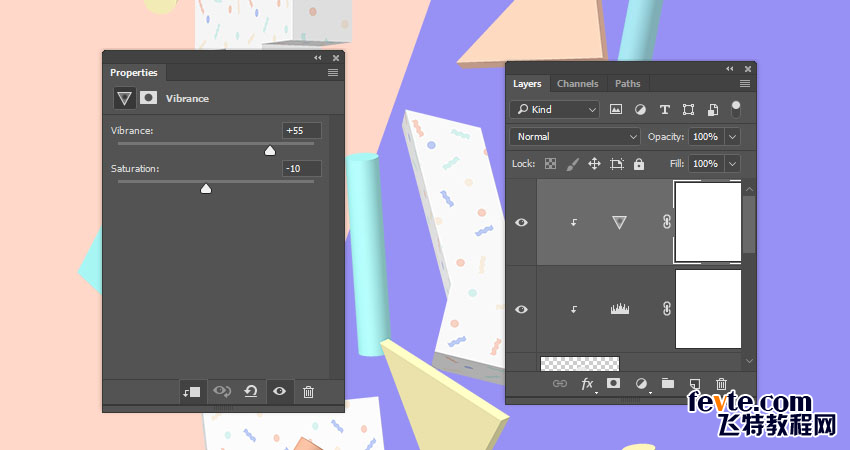Click the Layers panel scrollbar thumb
Viewport: 850px width, 450px height.
pos(749,224)
